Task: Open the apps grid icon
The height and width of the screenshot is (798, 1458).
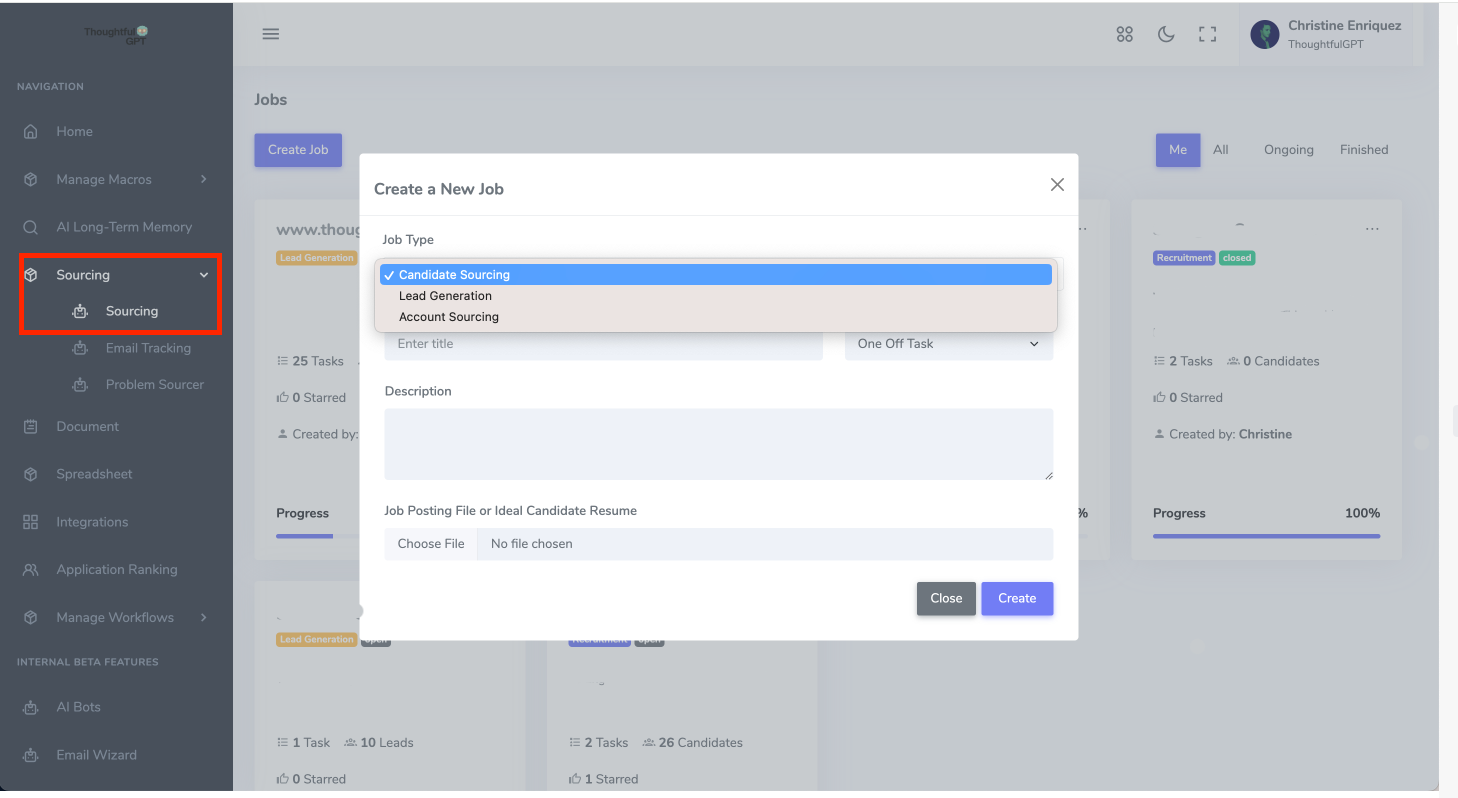Action: pos(1124,35)
